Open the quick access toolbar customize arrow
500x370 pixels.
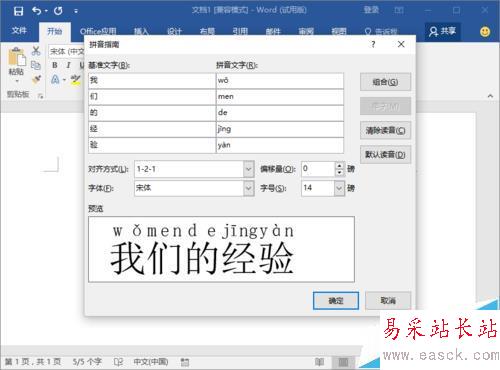[x=76, y=11]
